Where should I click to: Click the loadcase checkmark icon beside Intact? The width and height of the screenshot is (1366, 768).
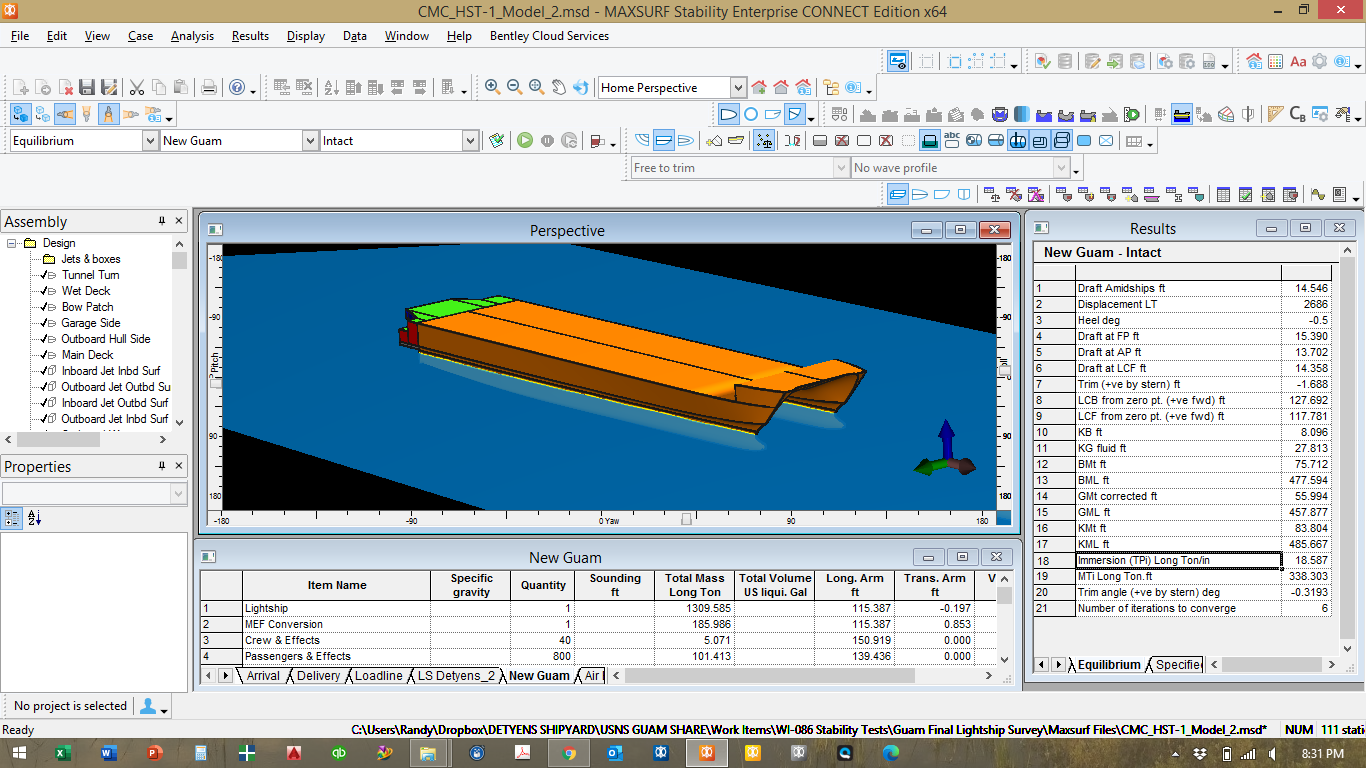coord(496,141)
